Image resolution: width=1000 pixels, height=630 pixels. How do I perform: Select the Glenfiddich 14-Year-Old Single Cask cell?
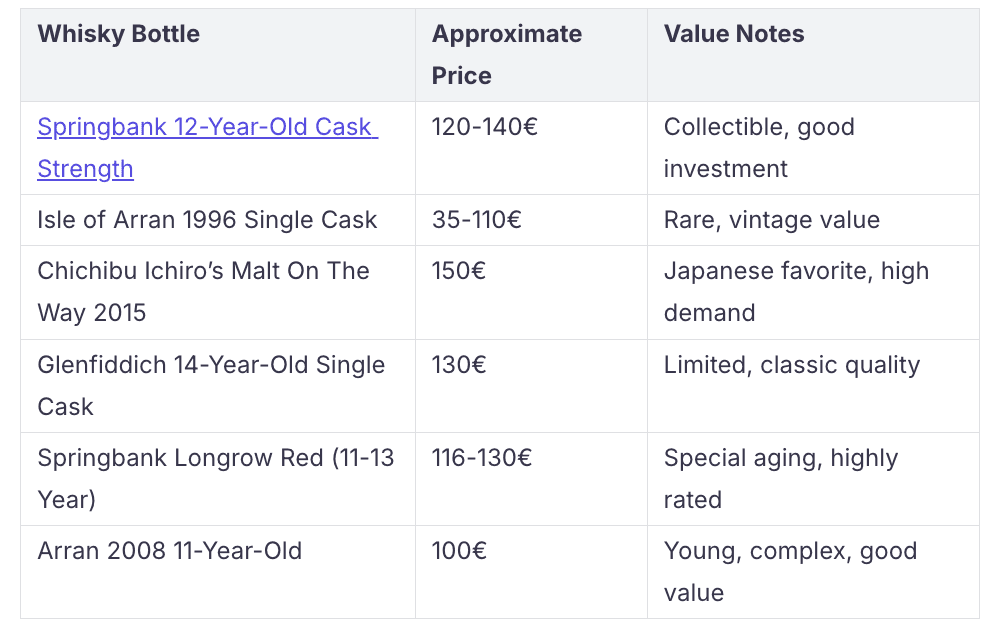218,386
